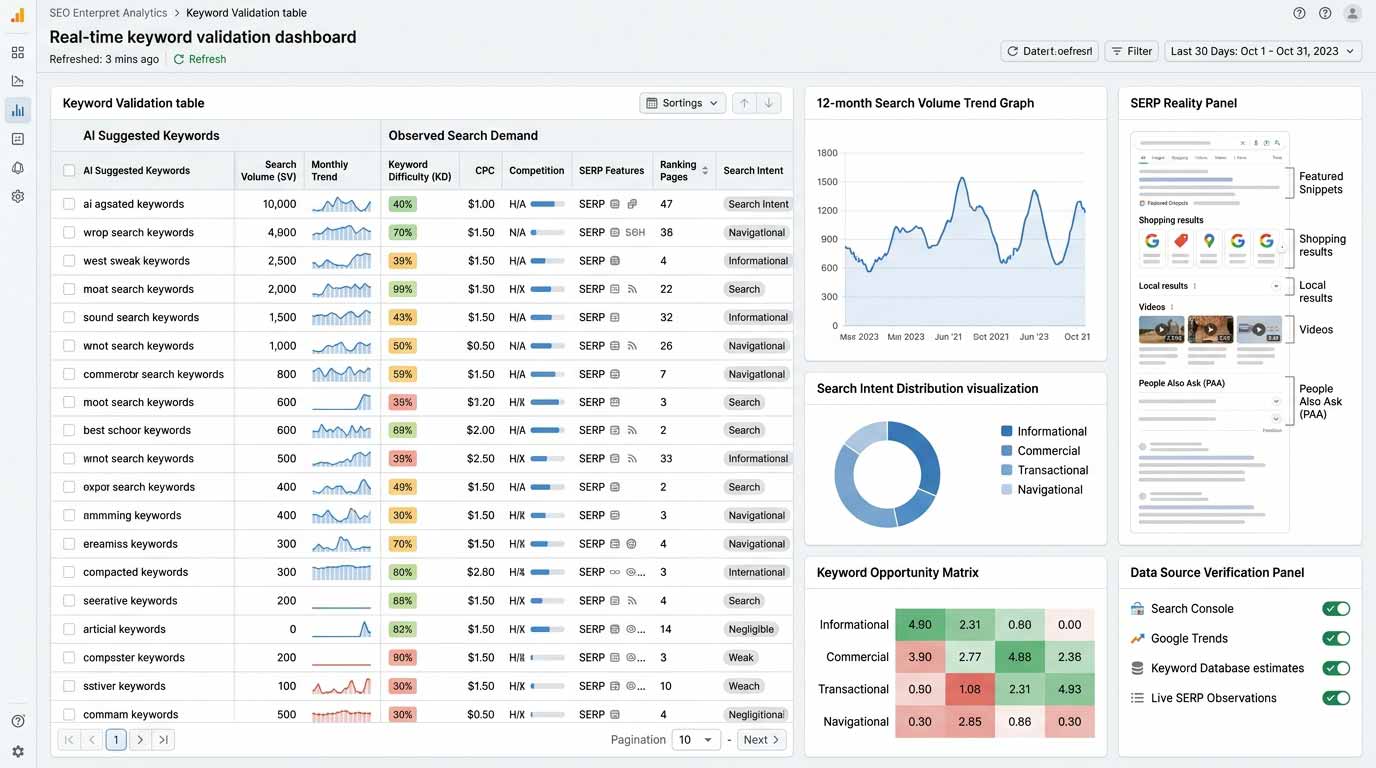Tick the select-all checkbox in the table header
The image size is (1376, 768).
pyautogui.click(x=69, y=171)
